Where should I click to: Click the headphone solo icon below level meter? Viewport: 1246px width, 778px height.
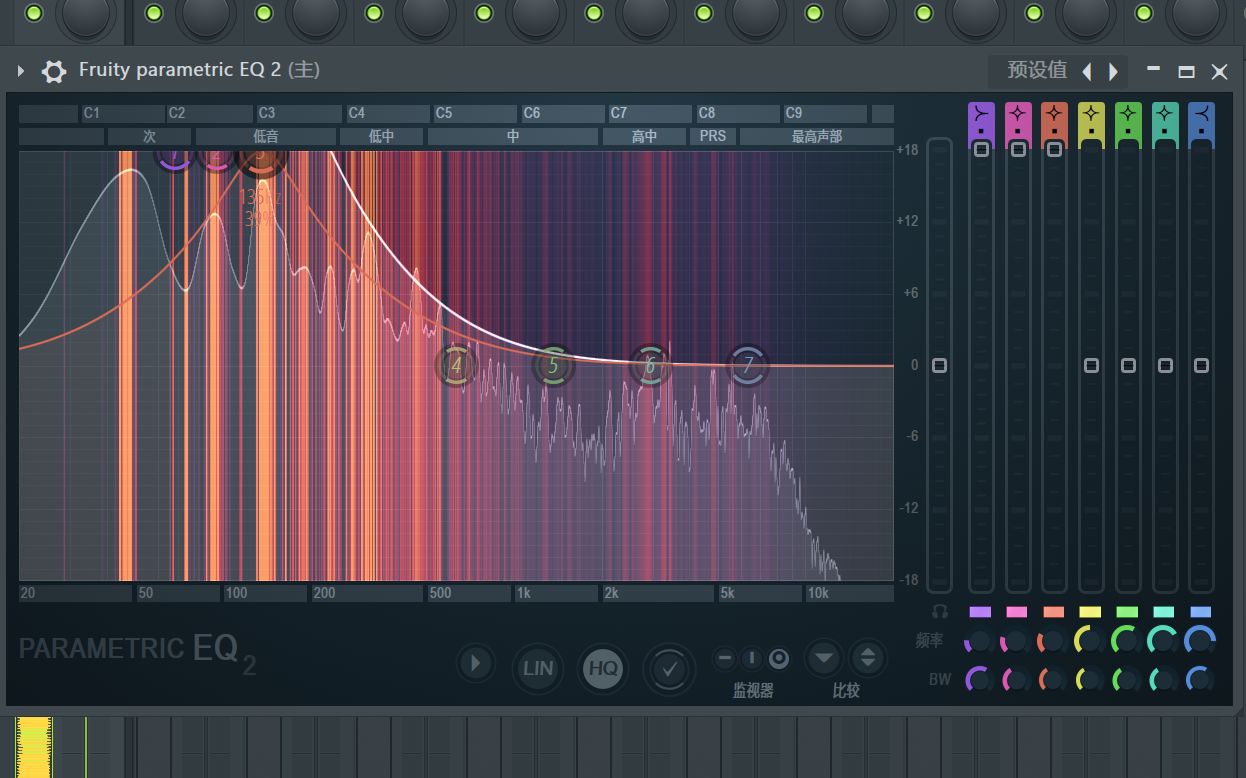point(939,611)
